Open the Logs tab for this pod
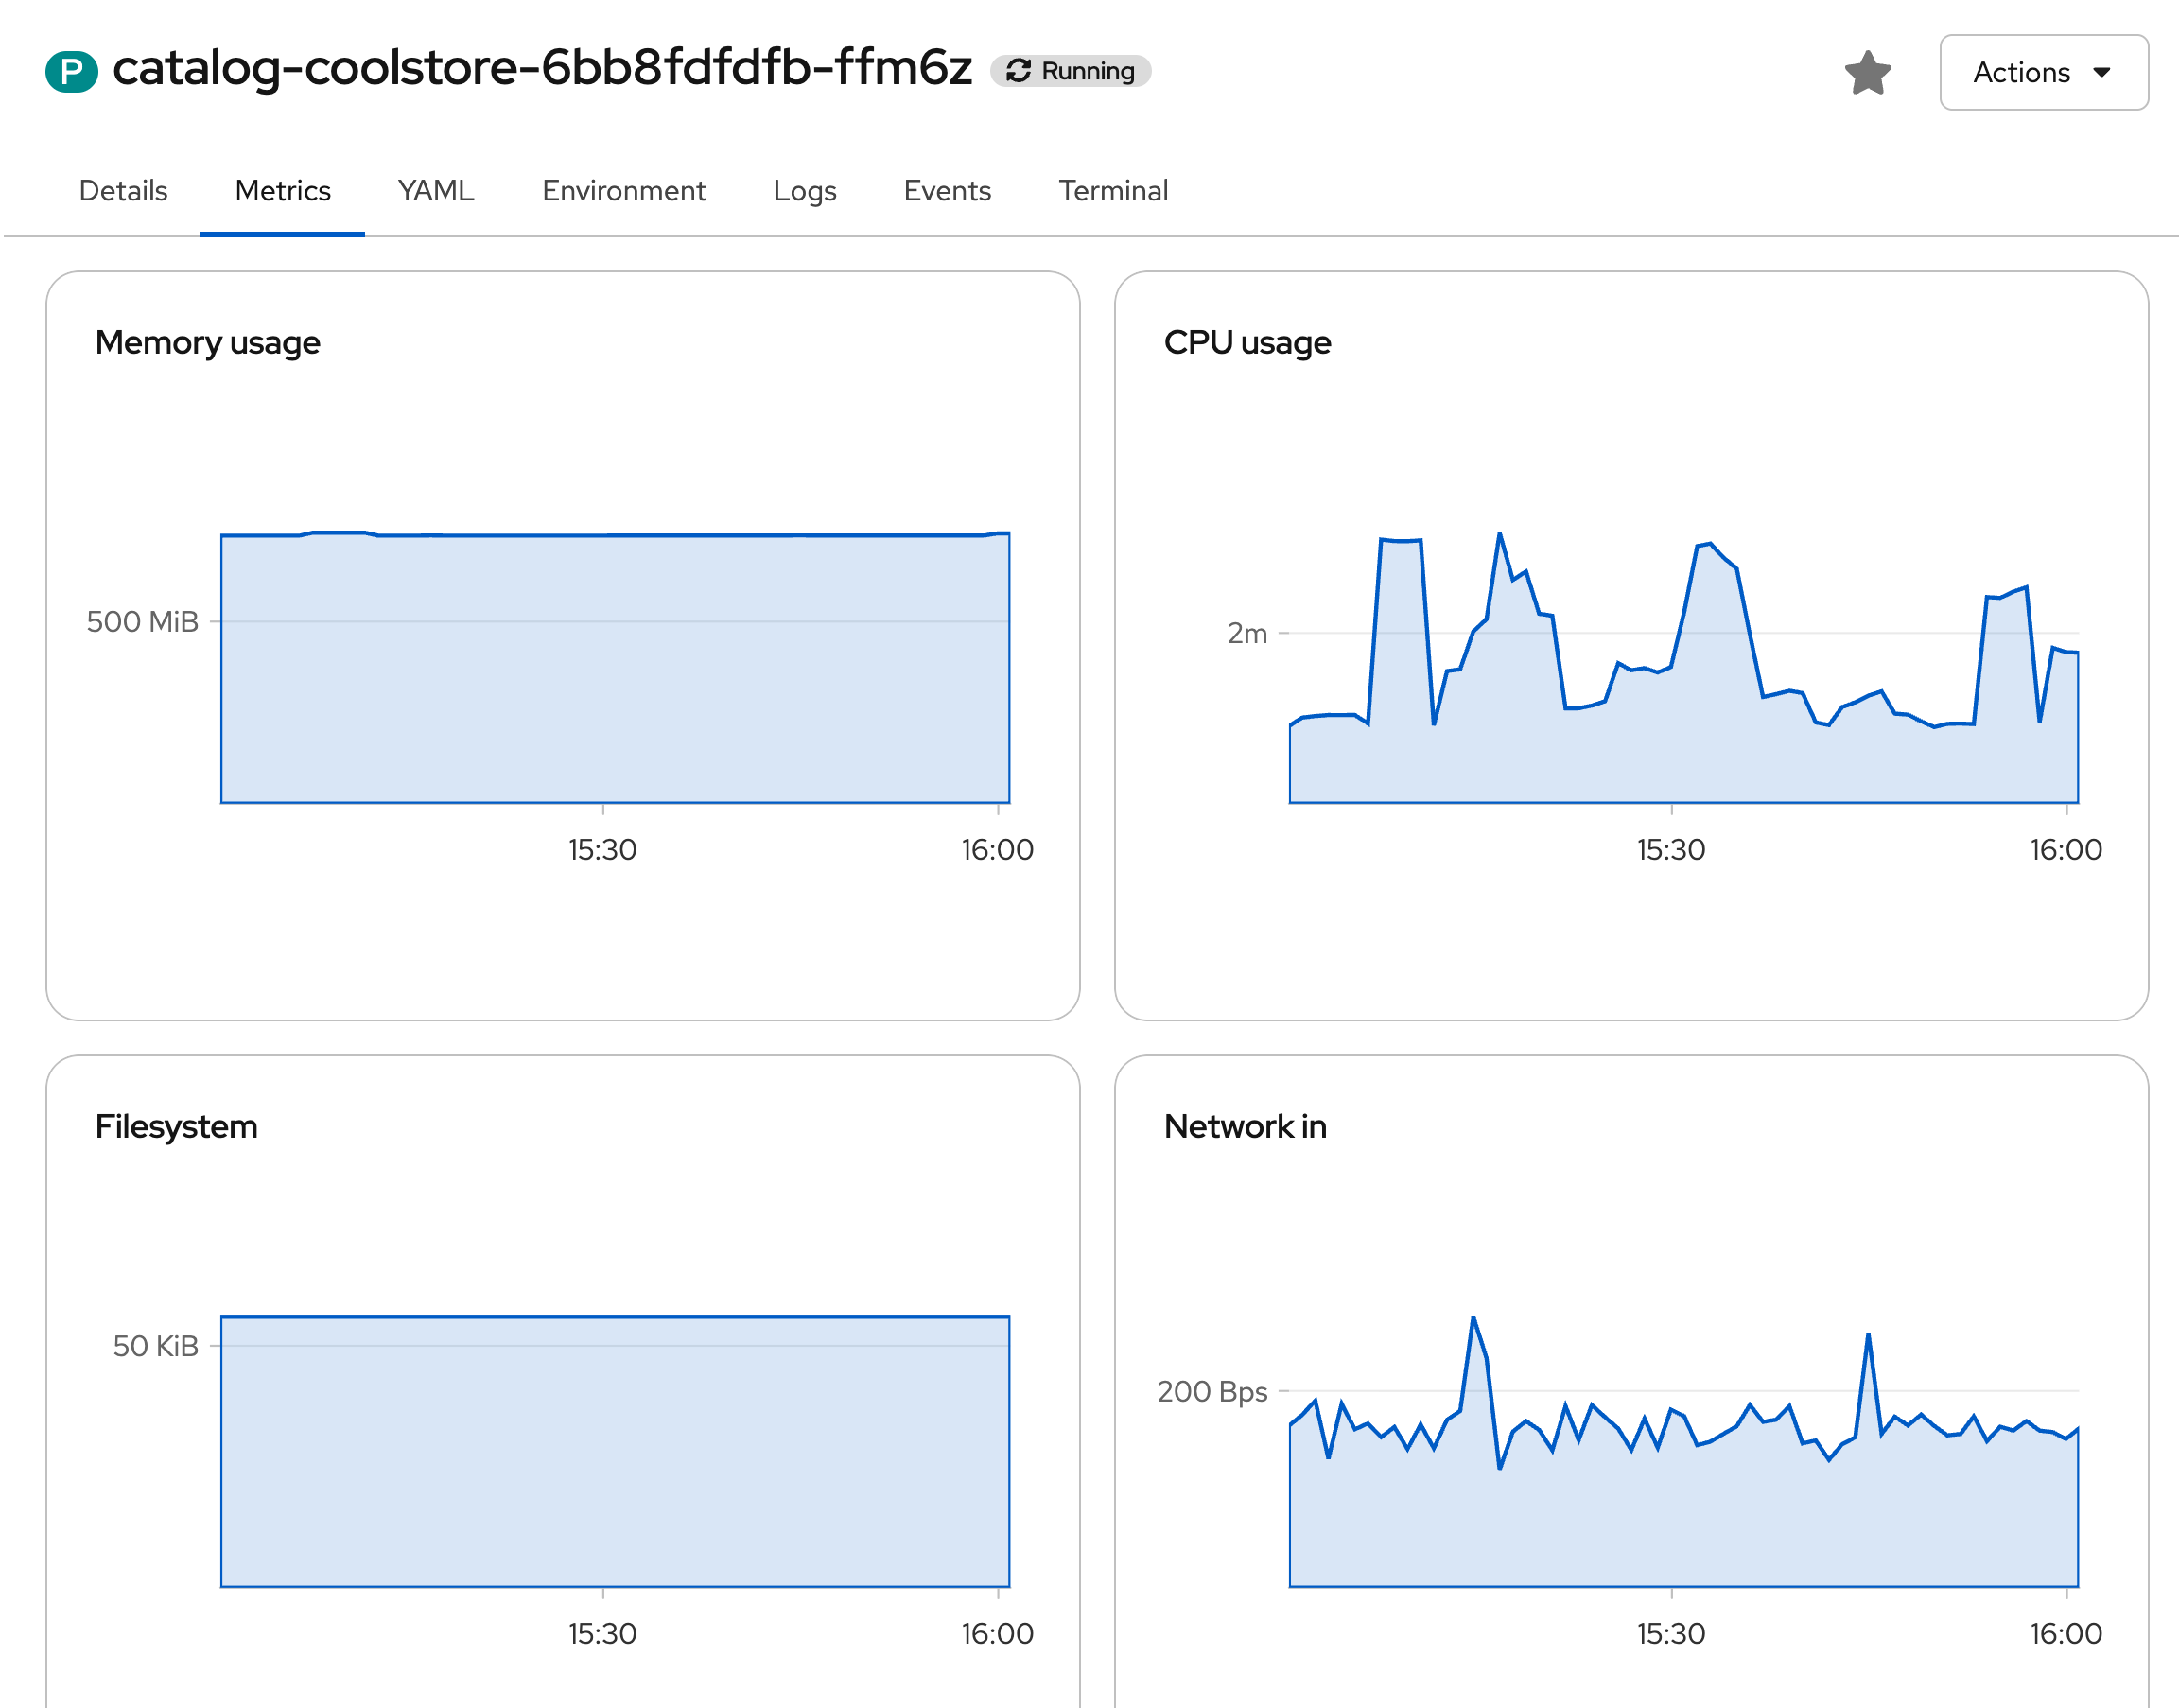The image size is (2179, 1708). pyautogui.click(x=805, y=190)
